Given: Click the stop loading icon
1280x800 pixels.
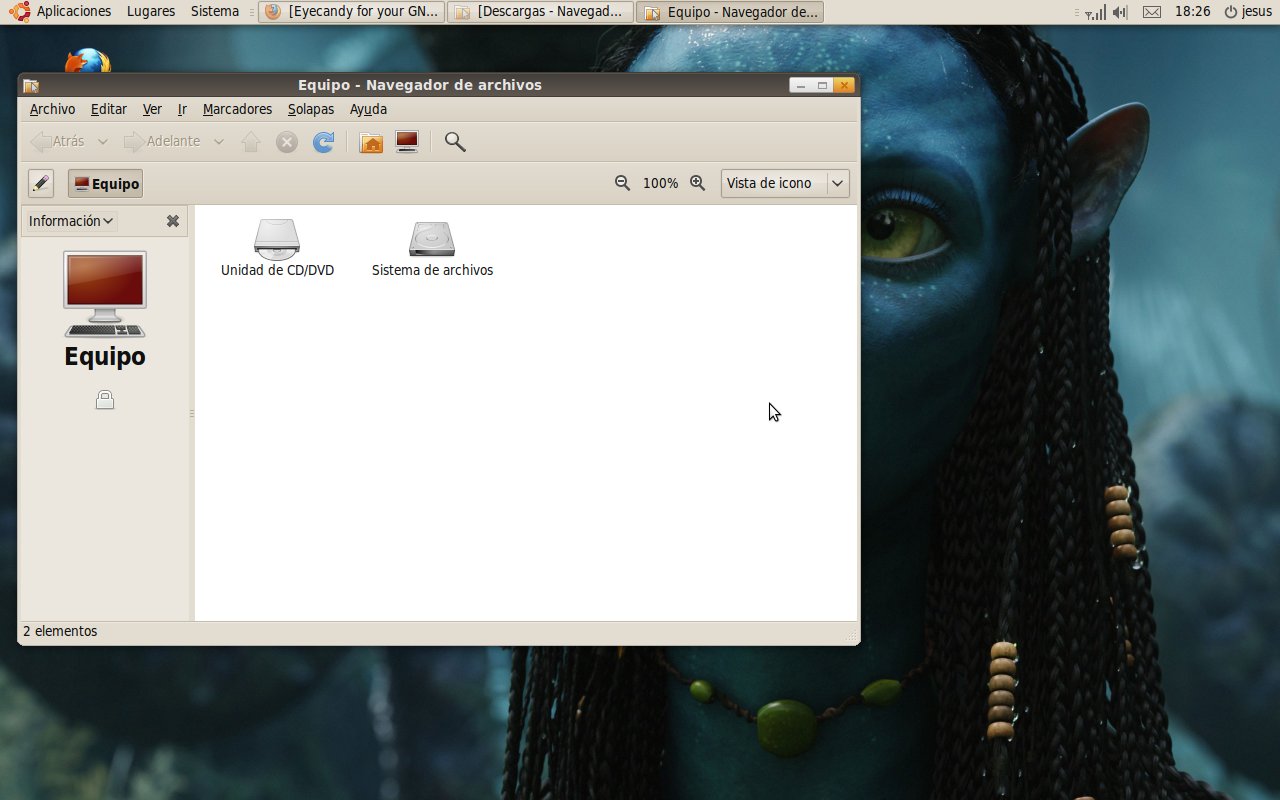Looking at the screenshot, I should (x=287, y=142).
